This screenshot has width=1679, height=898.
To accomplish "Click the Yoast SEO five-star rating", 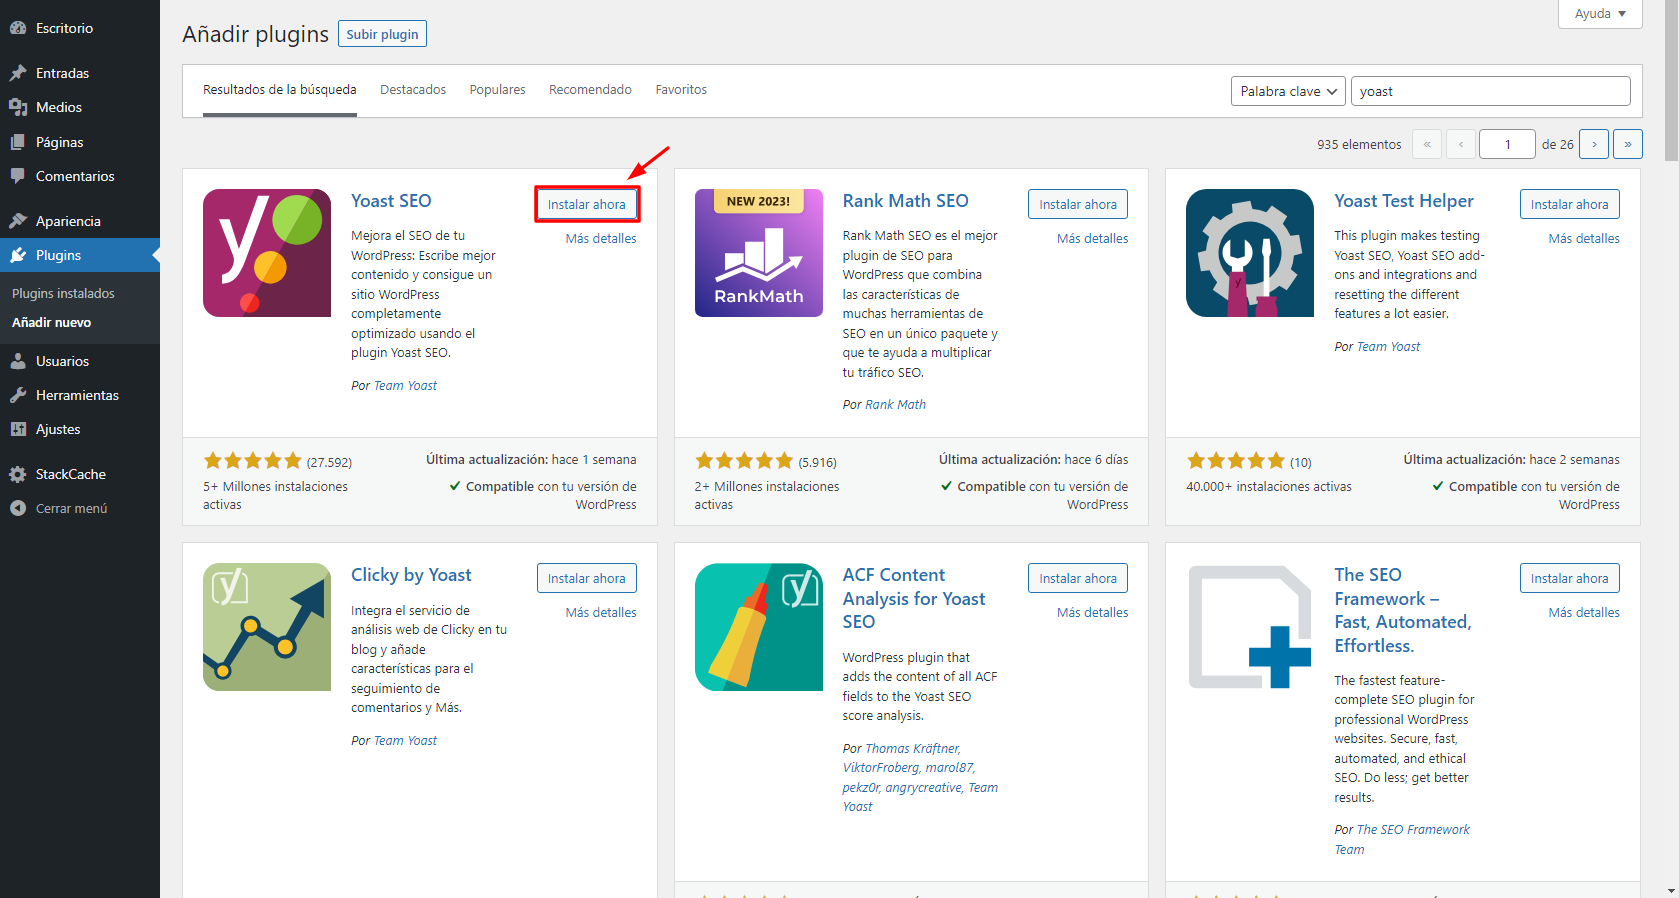I will coord(252,461).
